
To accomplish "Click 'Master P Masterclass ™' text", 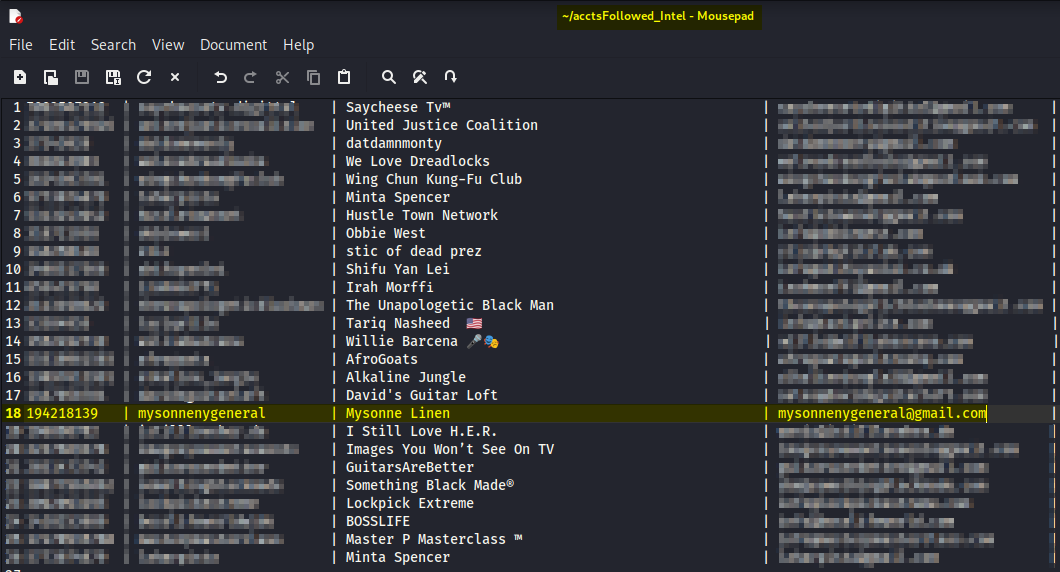I will pos(434,539).
